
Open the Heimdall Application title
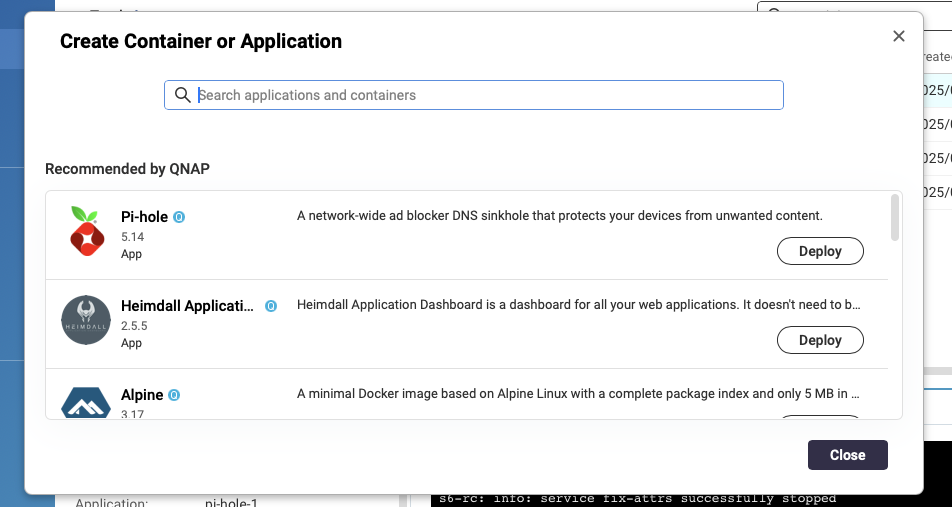[x=187, y=306]
